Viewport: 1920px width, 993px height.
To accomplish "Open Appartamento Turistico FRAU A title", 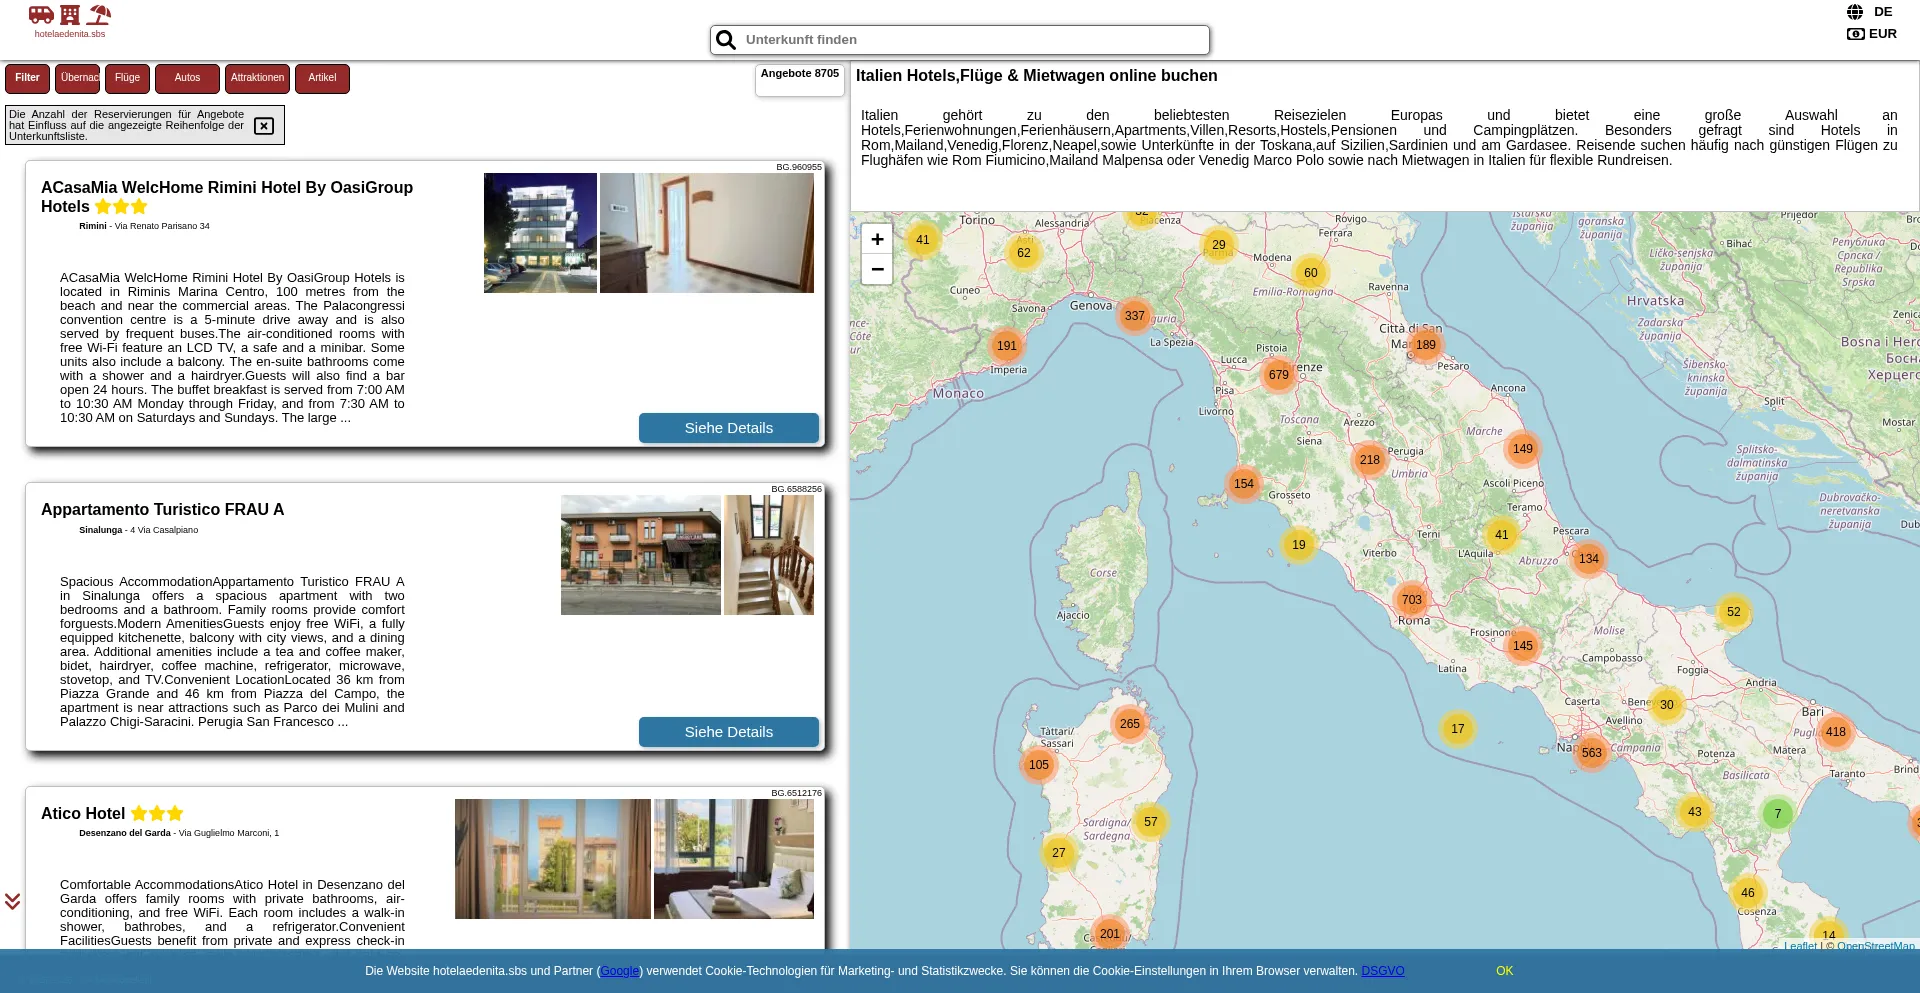I will coord(163,510).
